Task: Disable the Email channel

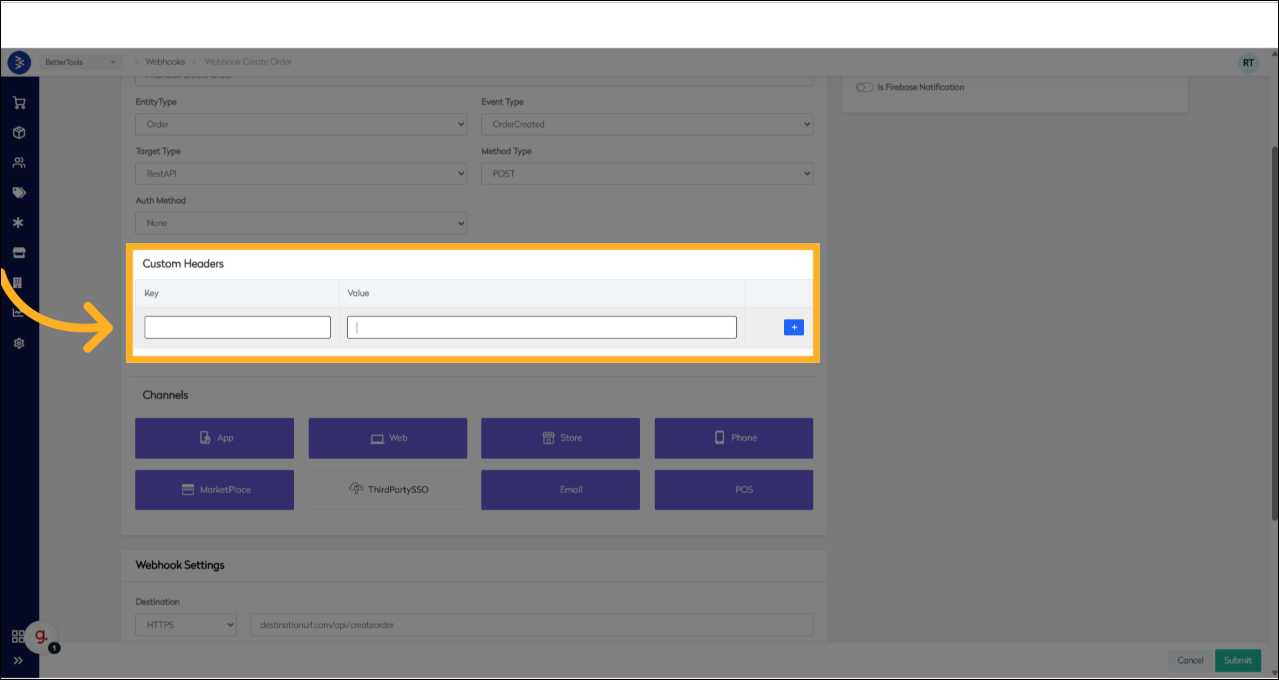Action: (x=560, y=489)
